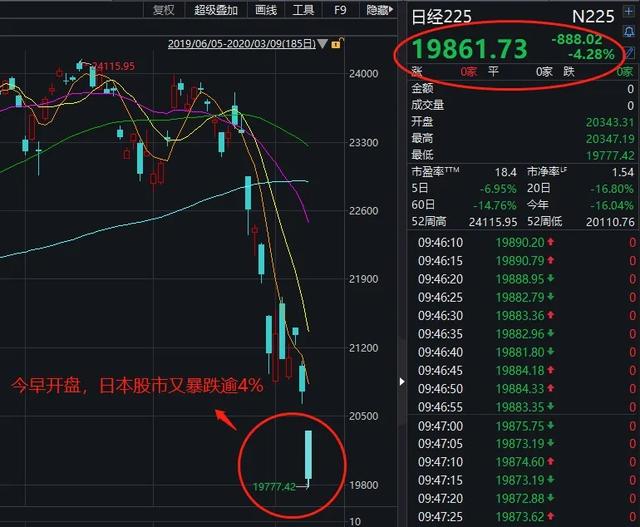Open the 工具 tools menu
640x527 pixels.
[303, 10]
